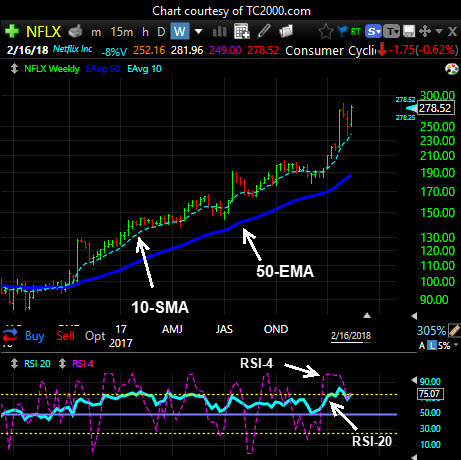Click the OND time axis label
Screen dimensions: 461x460
click(276, 329)
